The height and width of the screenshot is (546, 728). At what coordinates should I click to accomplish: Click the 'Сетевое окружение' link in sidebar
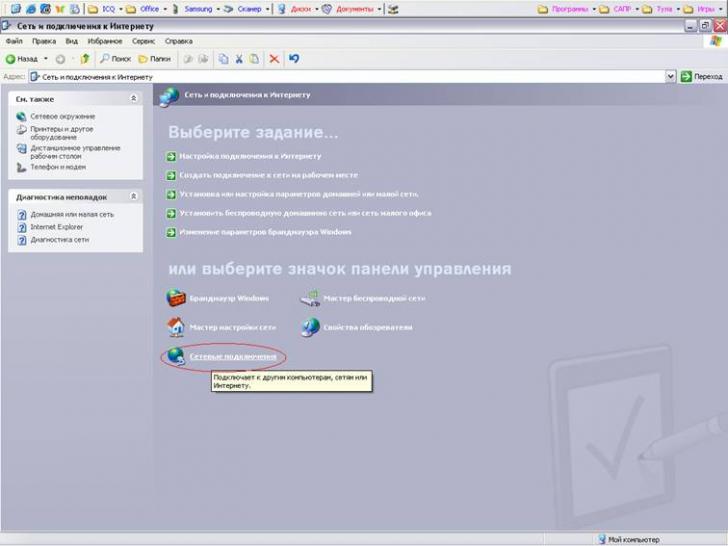pos(62,117)
